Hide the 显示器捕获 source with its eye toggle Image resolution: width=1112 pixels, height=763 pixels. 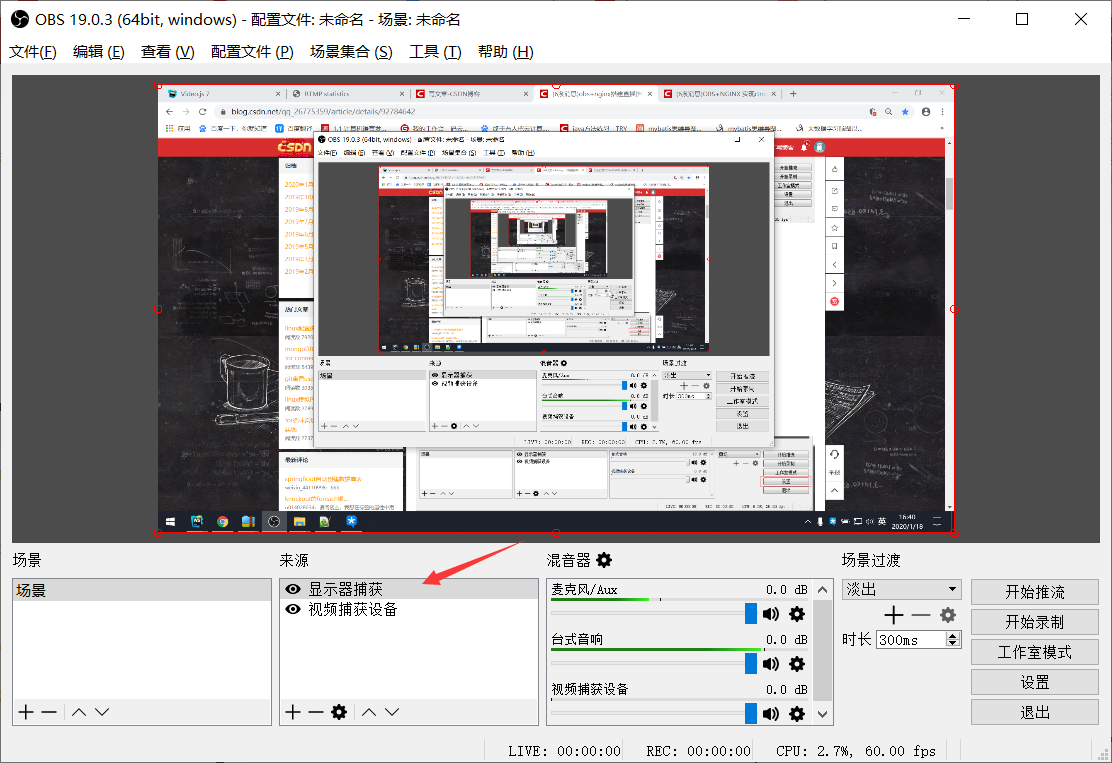pos(293,588)
